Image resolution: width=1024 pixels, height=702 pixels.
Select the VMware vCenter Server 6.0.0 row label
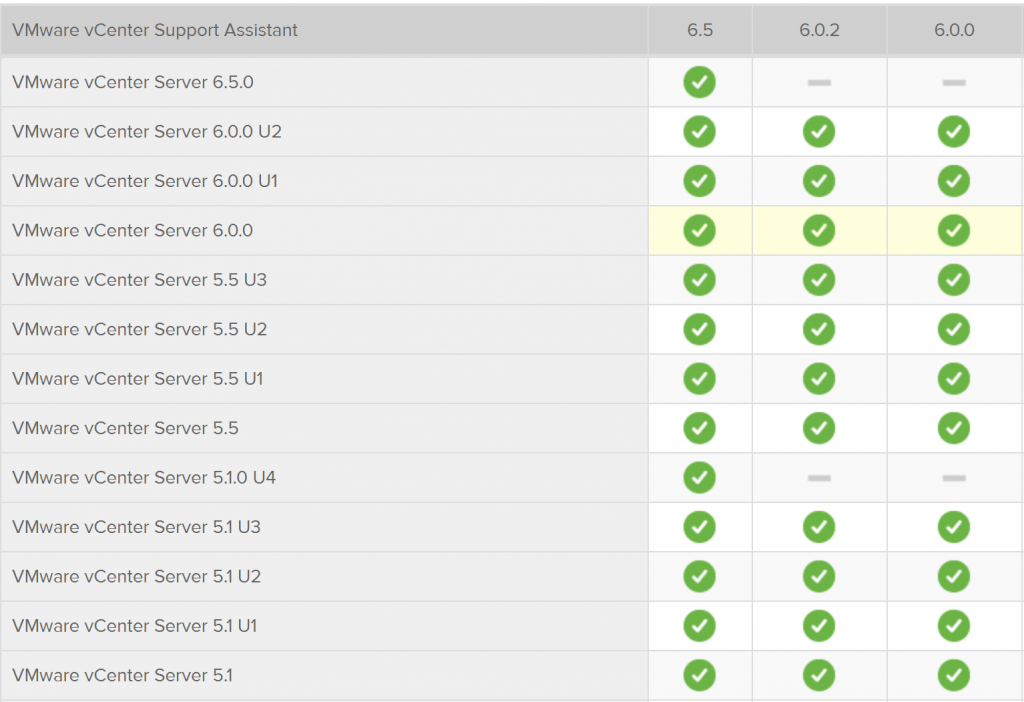tap(133, 231)
